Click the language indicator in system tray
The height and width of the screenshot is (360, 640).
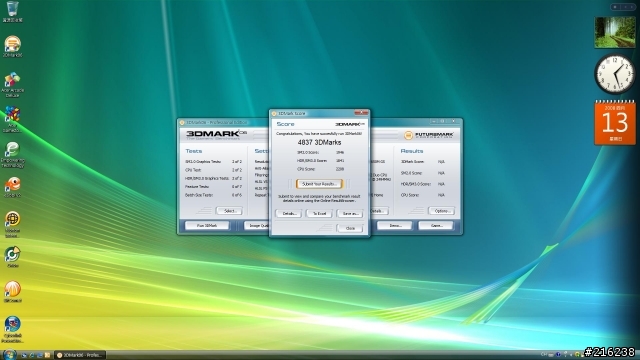(x=544, y=355)
